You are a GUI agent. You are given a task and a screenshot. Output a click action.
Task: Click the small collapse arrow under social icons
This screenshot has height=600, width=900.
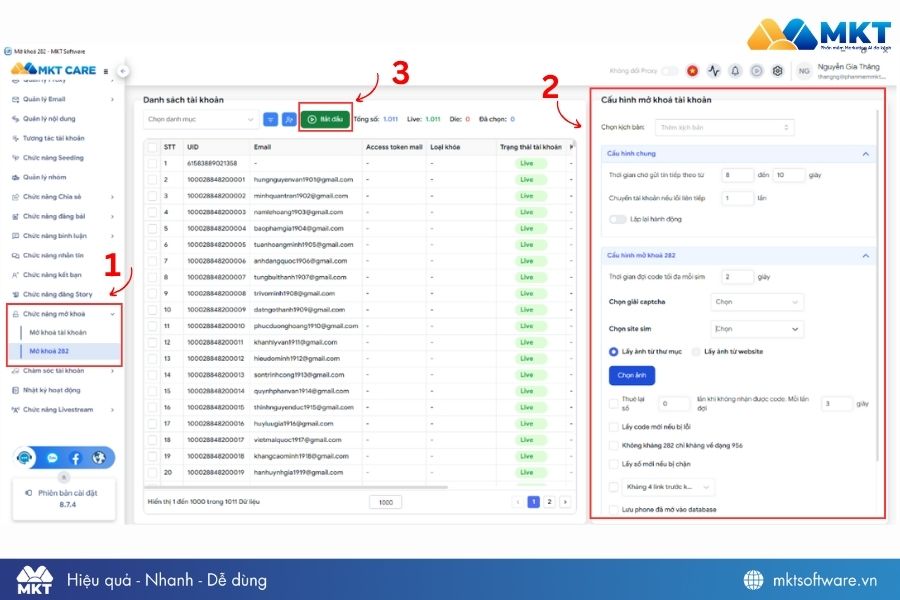64,477
